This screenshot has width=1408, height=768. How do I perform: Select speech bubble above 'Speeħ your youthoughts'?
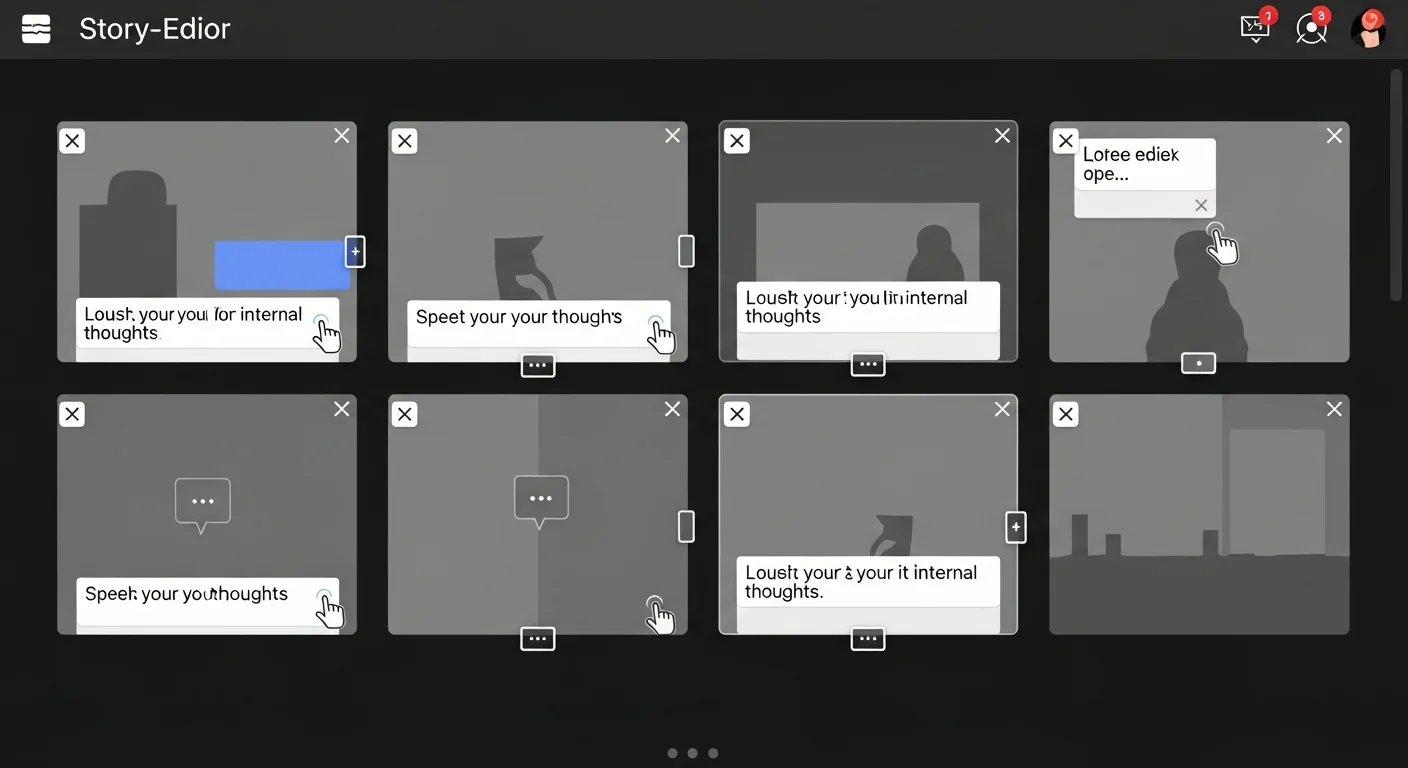203,504
